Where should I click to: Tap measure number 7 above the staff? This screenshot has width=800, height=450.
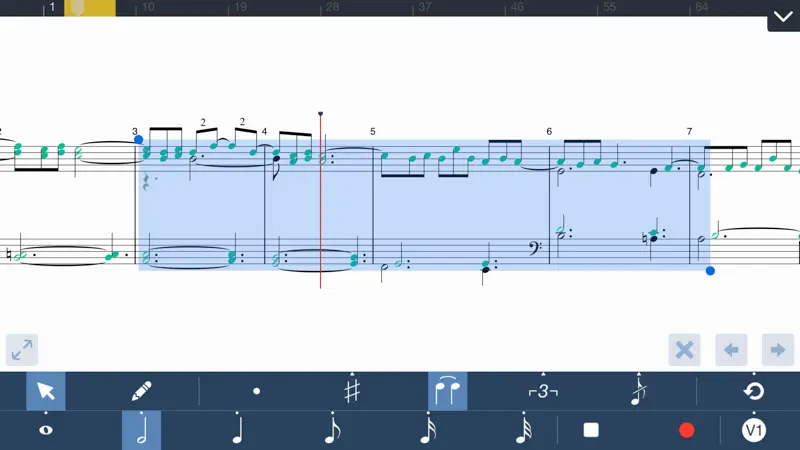pyautogui.click(x=689, y=132)
